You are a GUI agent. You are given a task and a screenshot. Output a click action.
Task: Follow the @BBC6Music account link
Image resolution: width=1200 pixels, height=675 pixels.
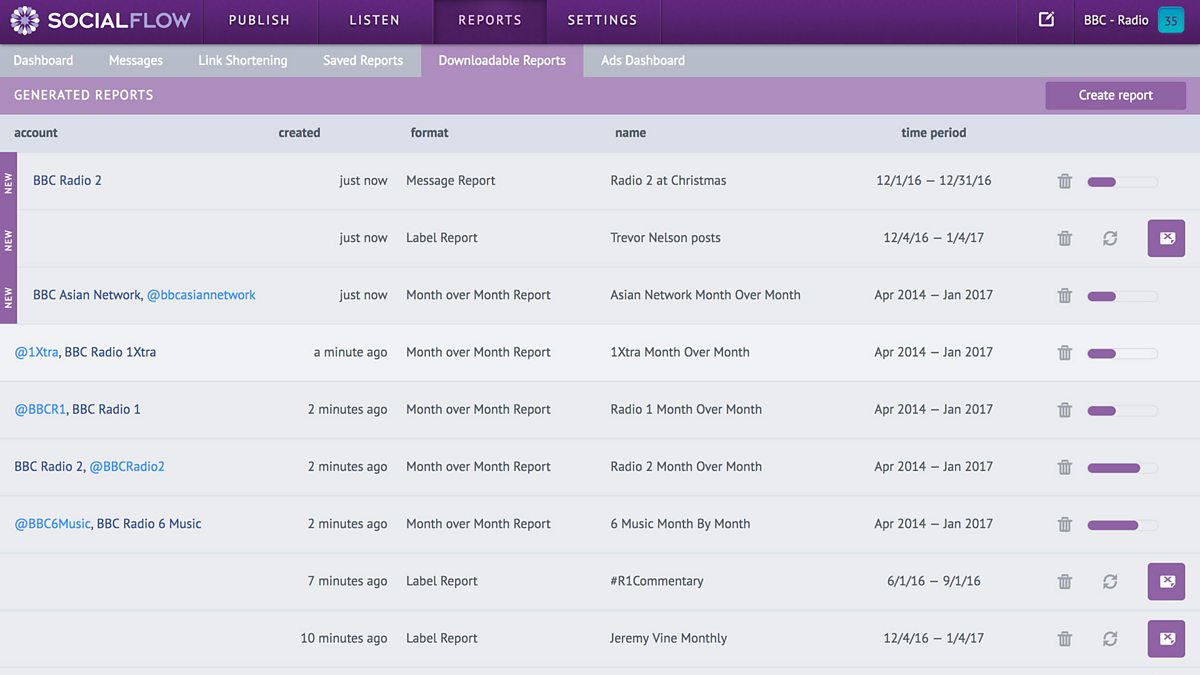(x=52, y=524)
